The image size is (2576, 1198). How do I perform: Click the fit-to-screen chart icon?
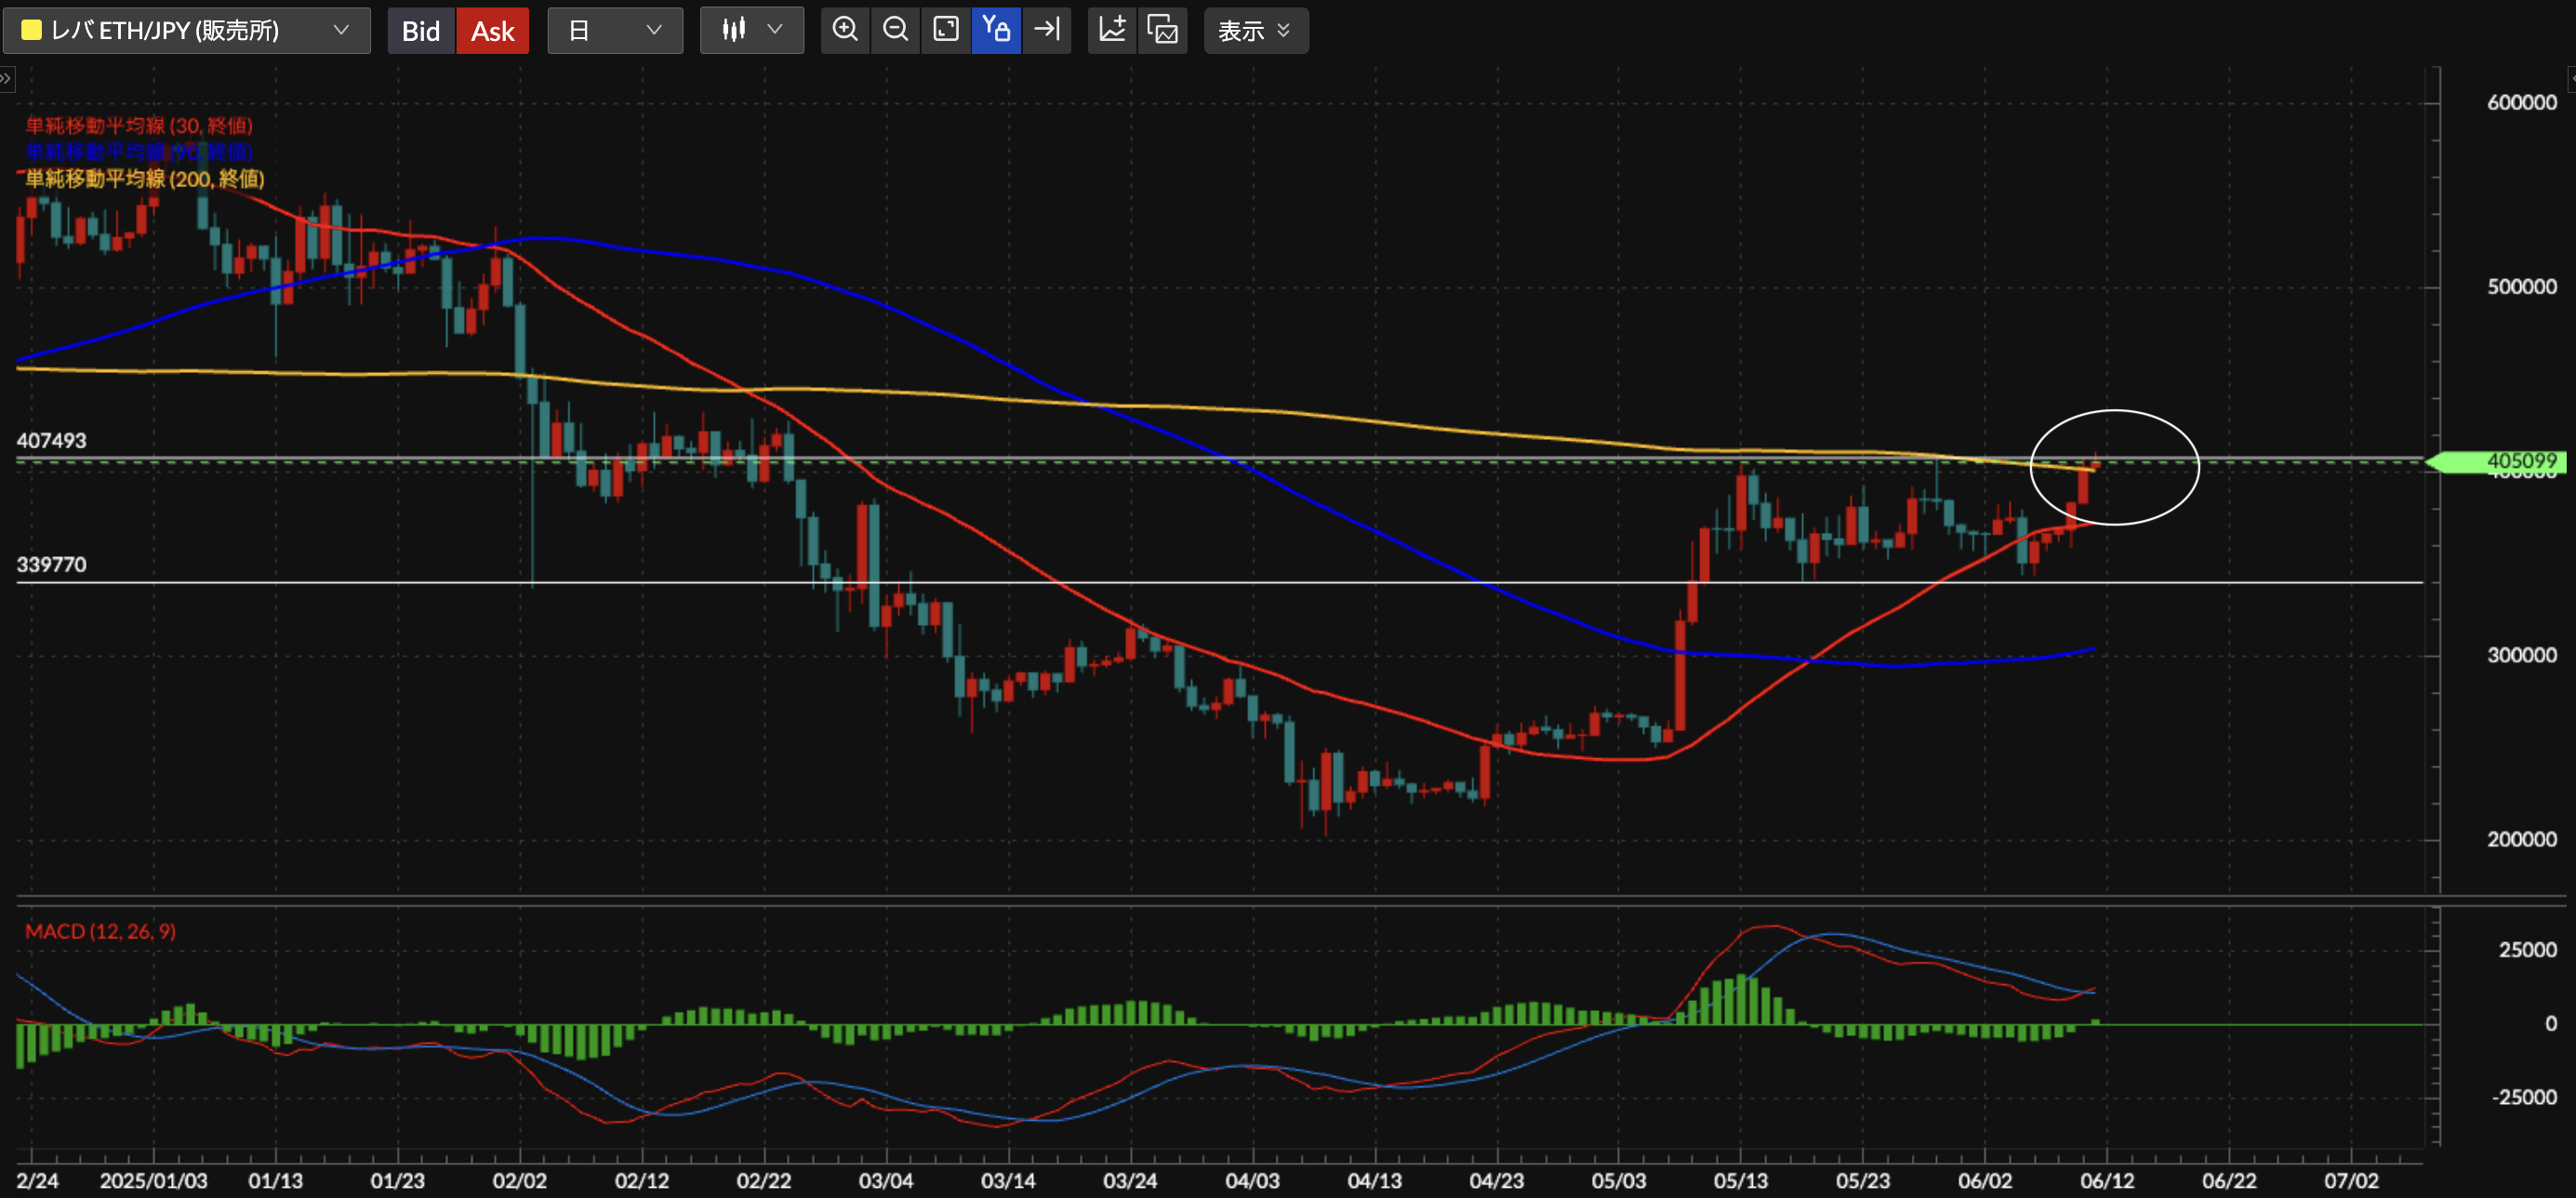pyautogui.click(x=946, y=30)
